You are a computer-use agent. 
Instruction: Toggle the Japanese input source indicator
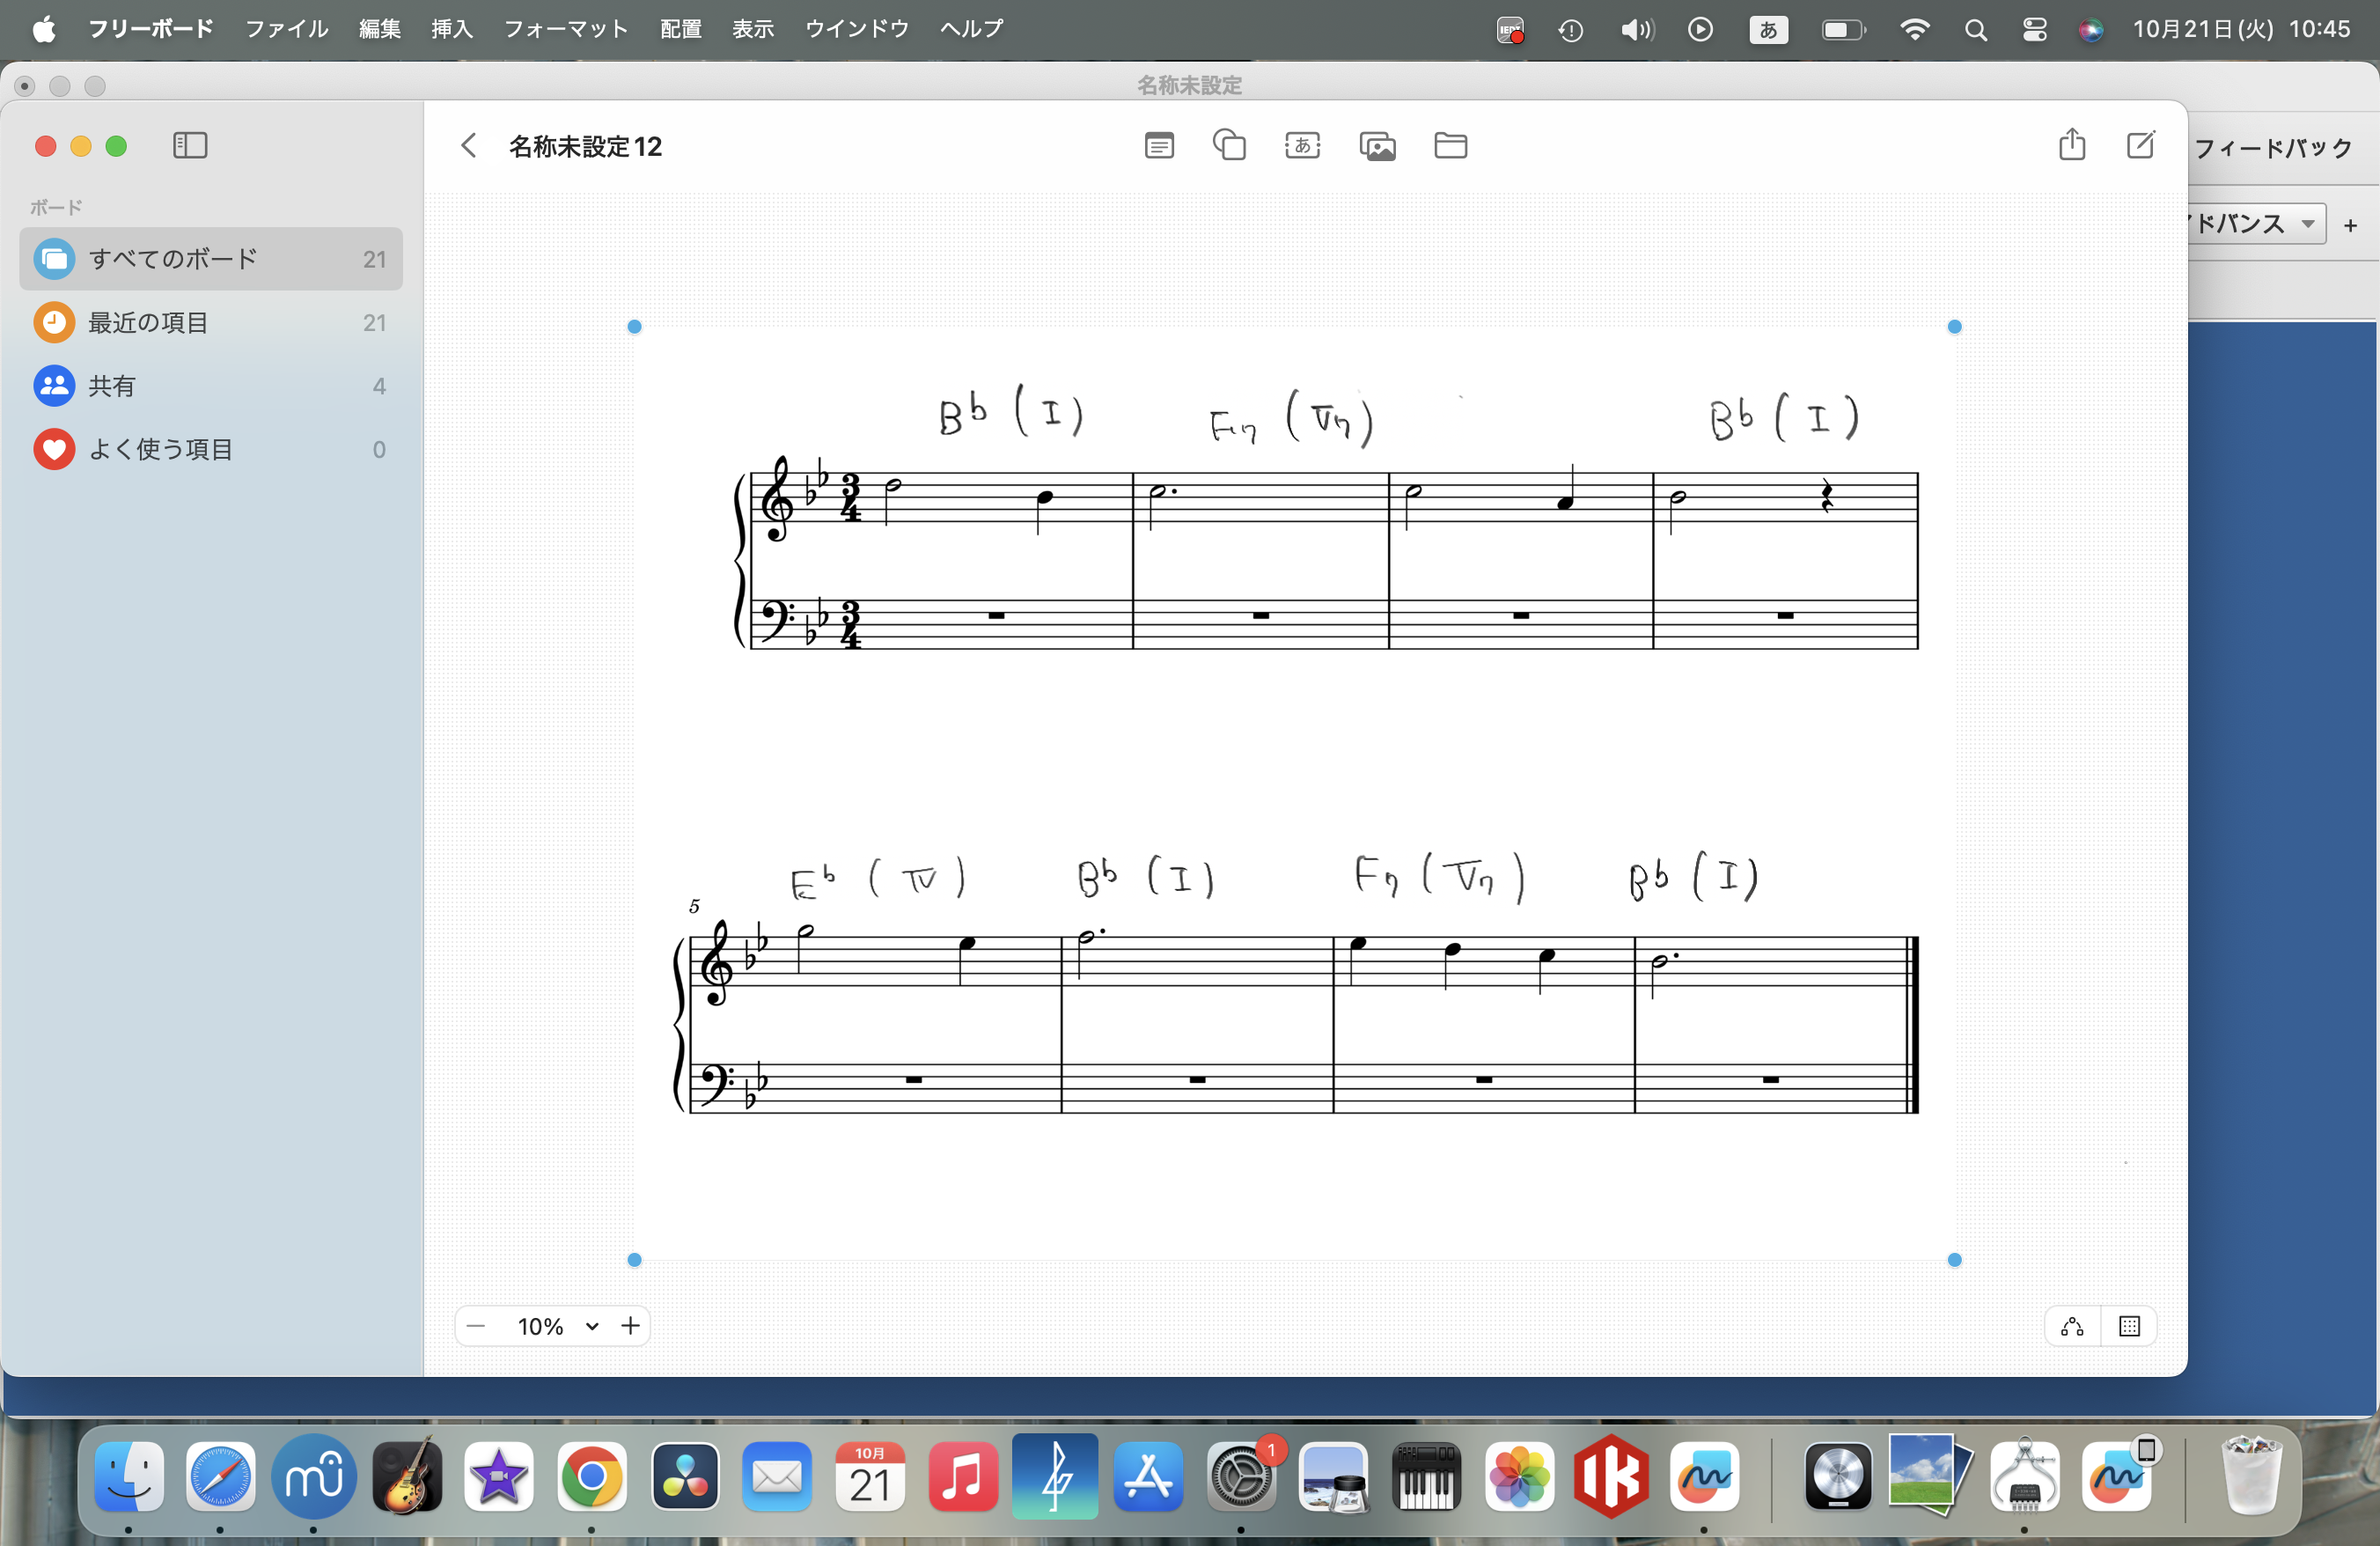pos(1768,30)
